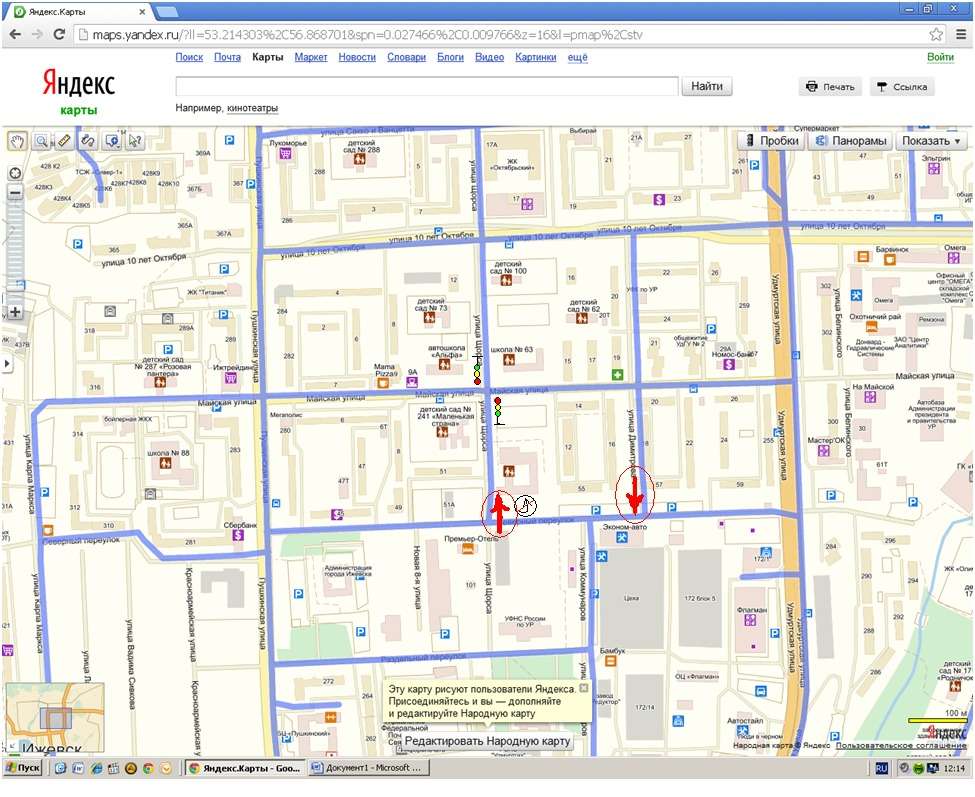This screenshot has height=797, width=975.
Task: Click the Mama Pizza restaurant marker
Action: tap(384, 382)
